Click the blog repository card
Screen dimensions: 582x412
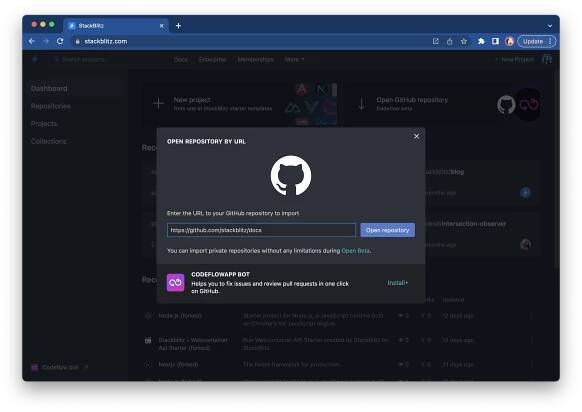482,182
